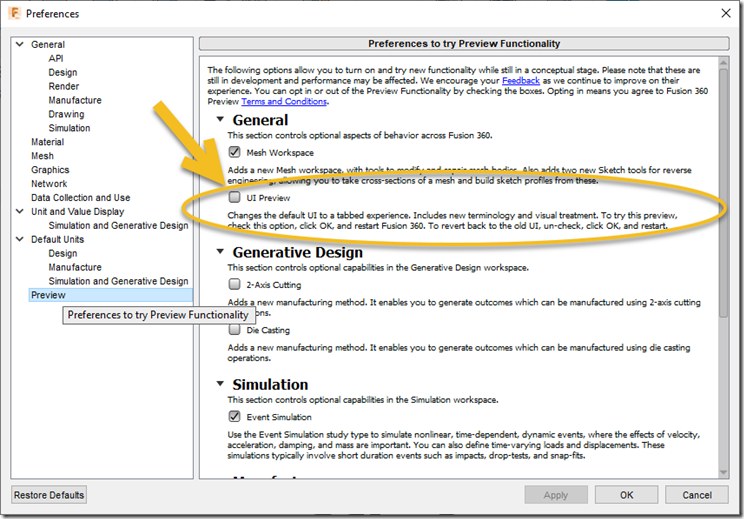The height and width of the screenshot is (519, 744).
Task: Click the 2-Axis Cutting label
Action: [x=274, y=285]
